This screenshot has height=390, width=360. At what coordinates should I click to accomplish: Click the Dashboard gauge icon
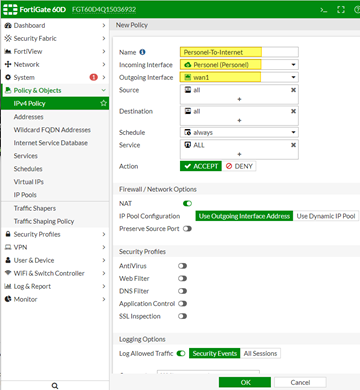pos(8,26)
